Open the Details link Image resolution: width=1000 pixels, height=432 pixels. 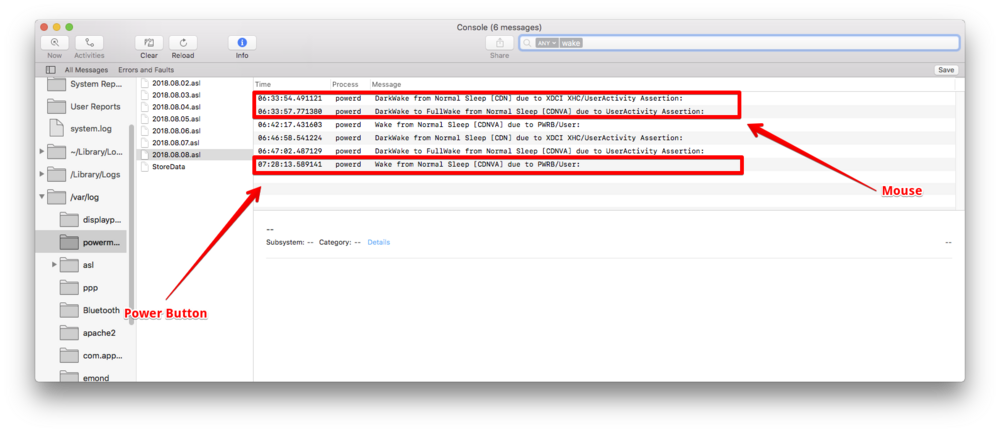(378, 242)
